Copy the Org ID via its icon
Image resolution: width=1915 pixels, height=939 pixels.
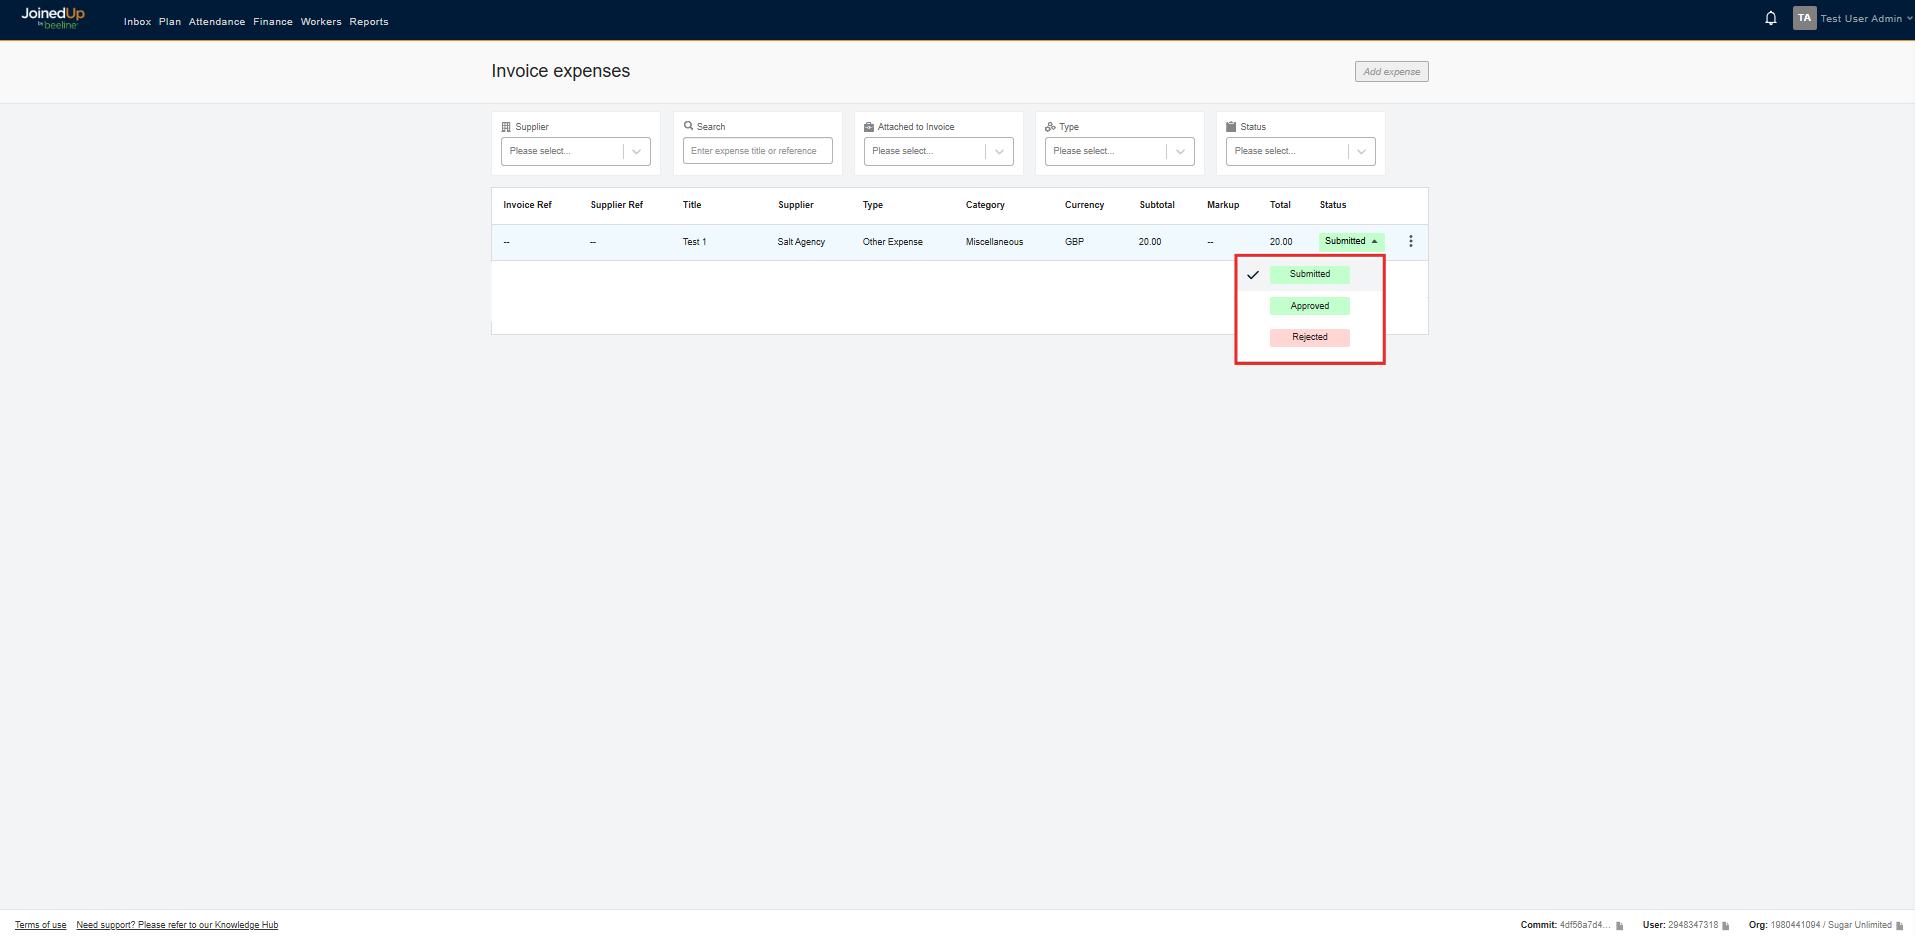(1899, 926)
